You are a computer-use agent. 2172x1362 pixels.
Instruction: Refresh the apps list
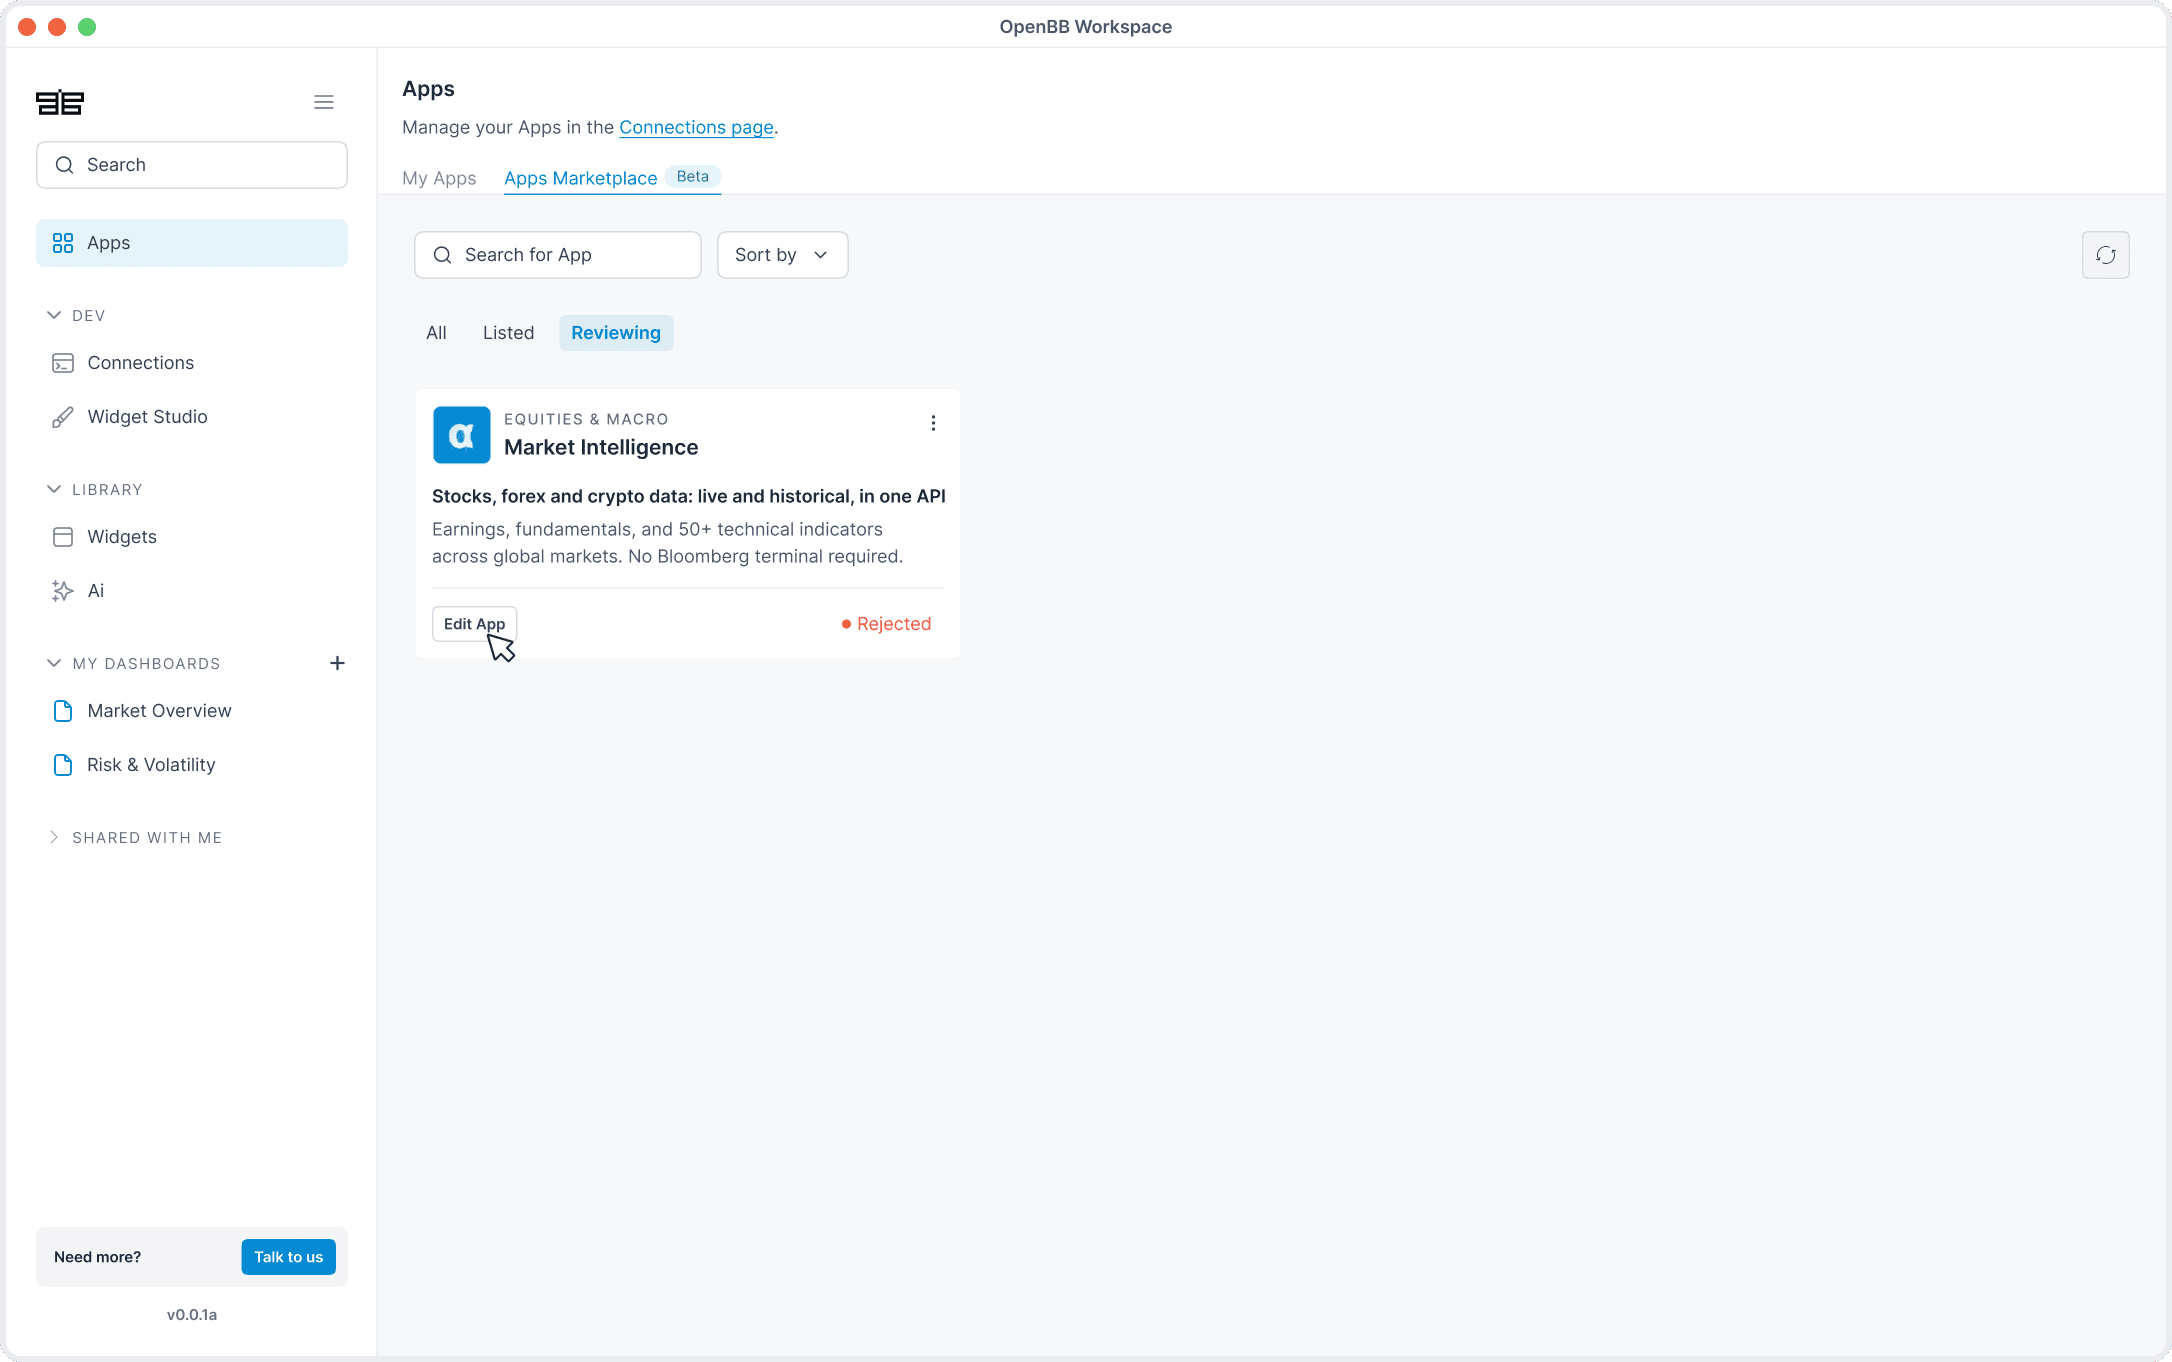tap(2106, 255)
